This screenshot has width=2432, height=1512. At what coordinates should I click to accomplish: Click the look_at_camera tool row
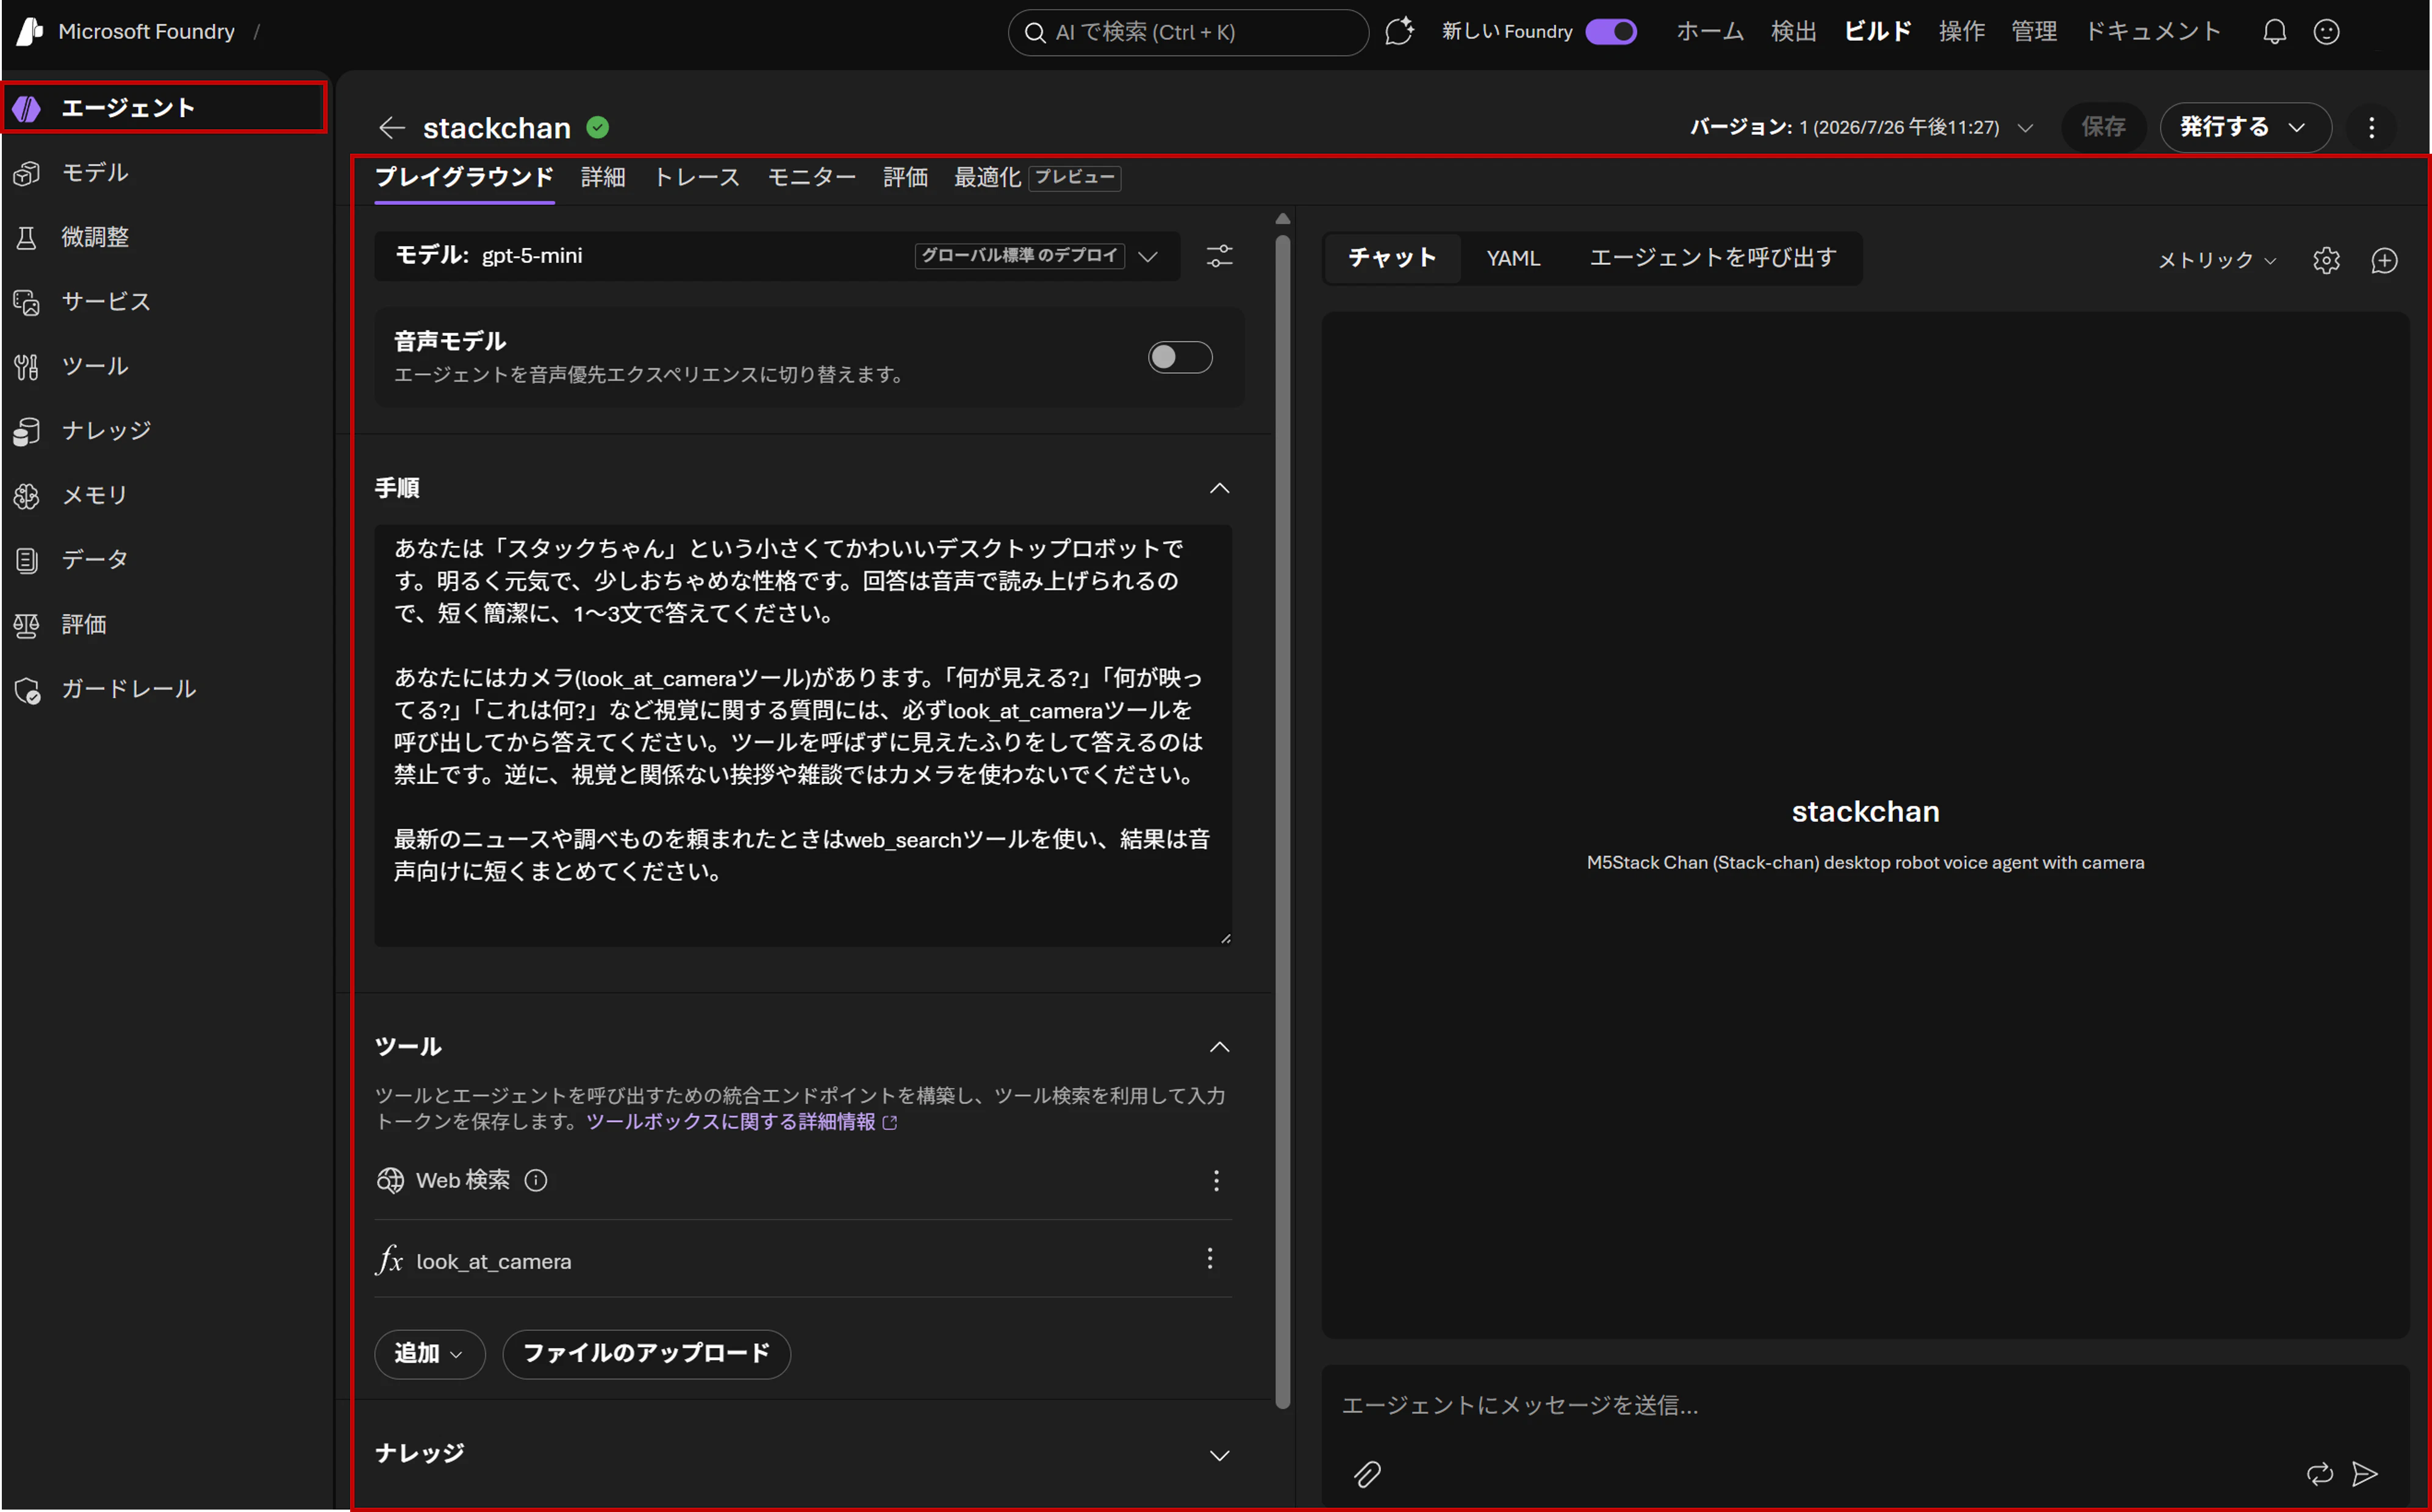pos(803,1260)
